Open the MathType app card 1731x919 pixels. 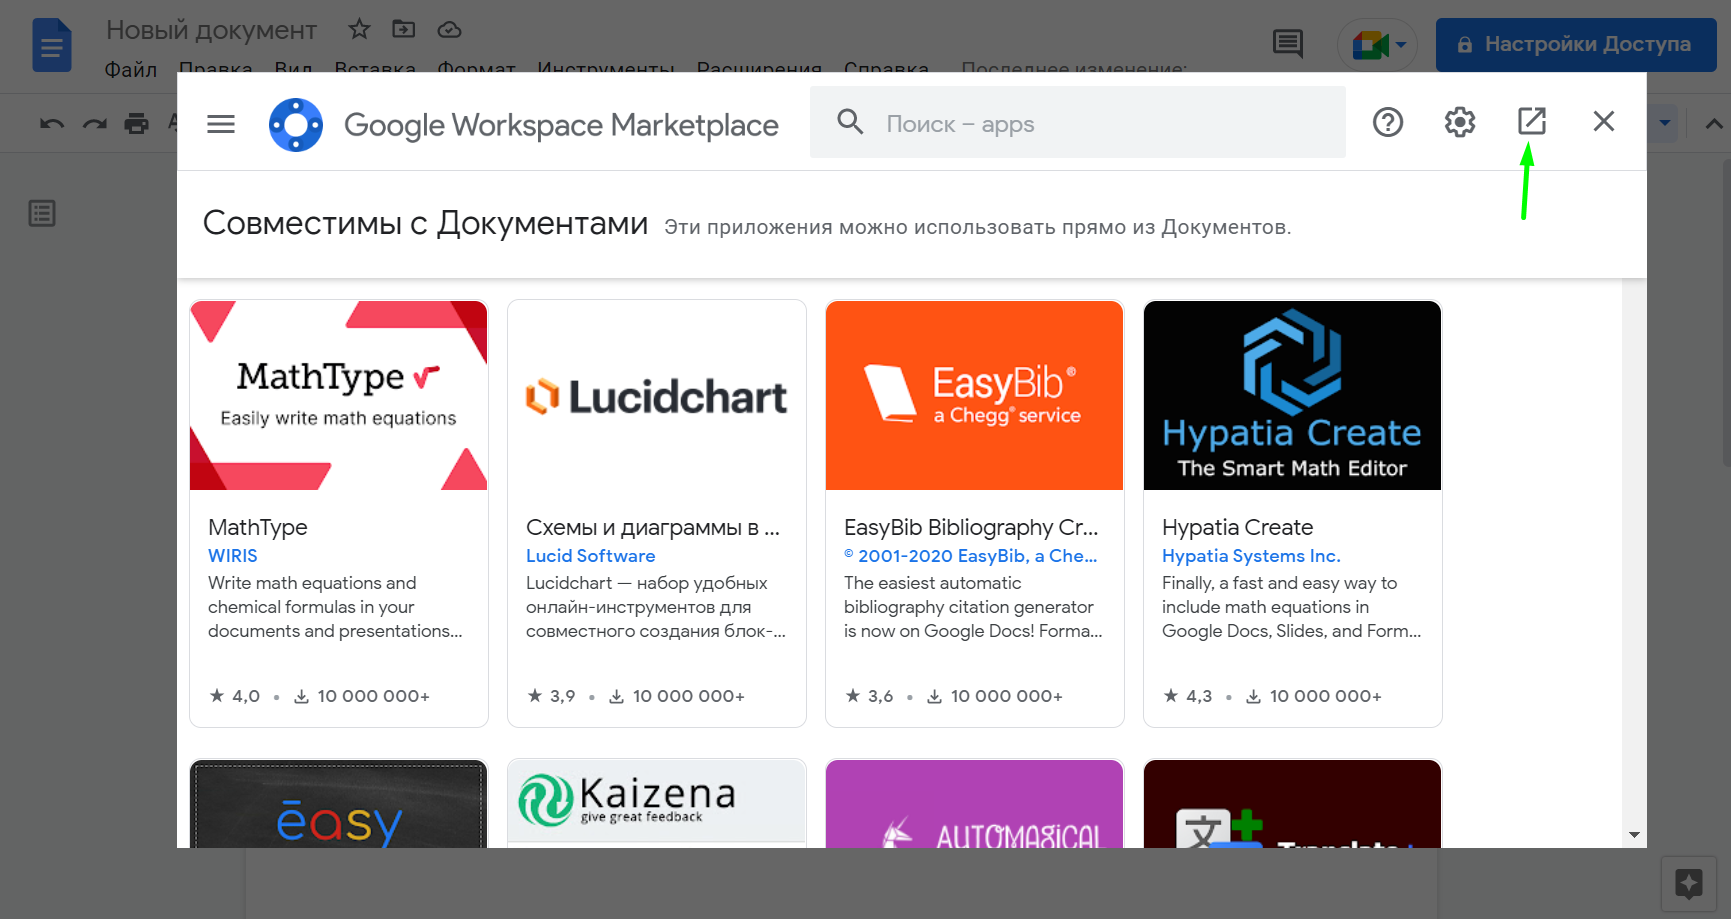pyautogui.click(x=339, y=513)
